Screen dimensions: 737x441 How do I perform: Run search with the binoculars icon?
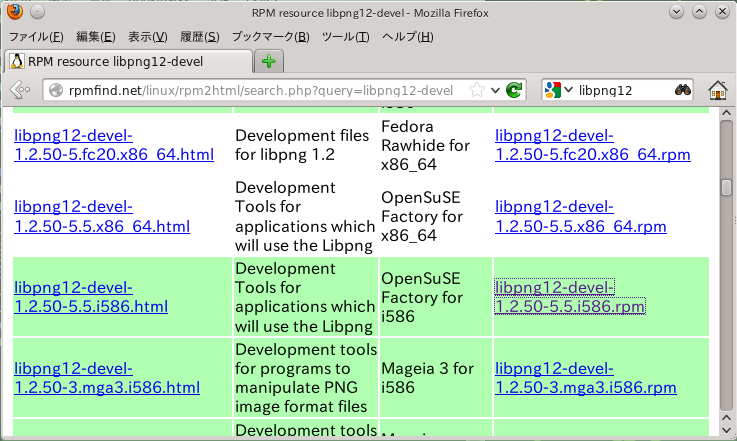point(682,90)
